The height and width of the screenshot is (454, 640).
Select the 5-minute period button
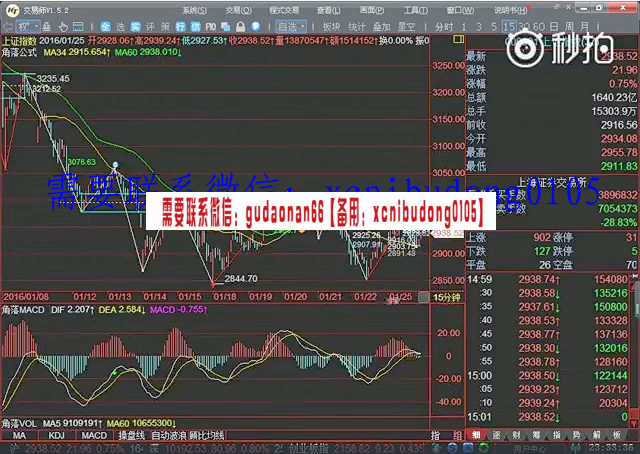coord(494,27)
